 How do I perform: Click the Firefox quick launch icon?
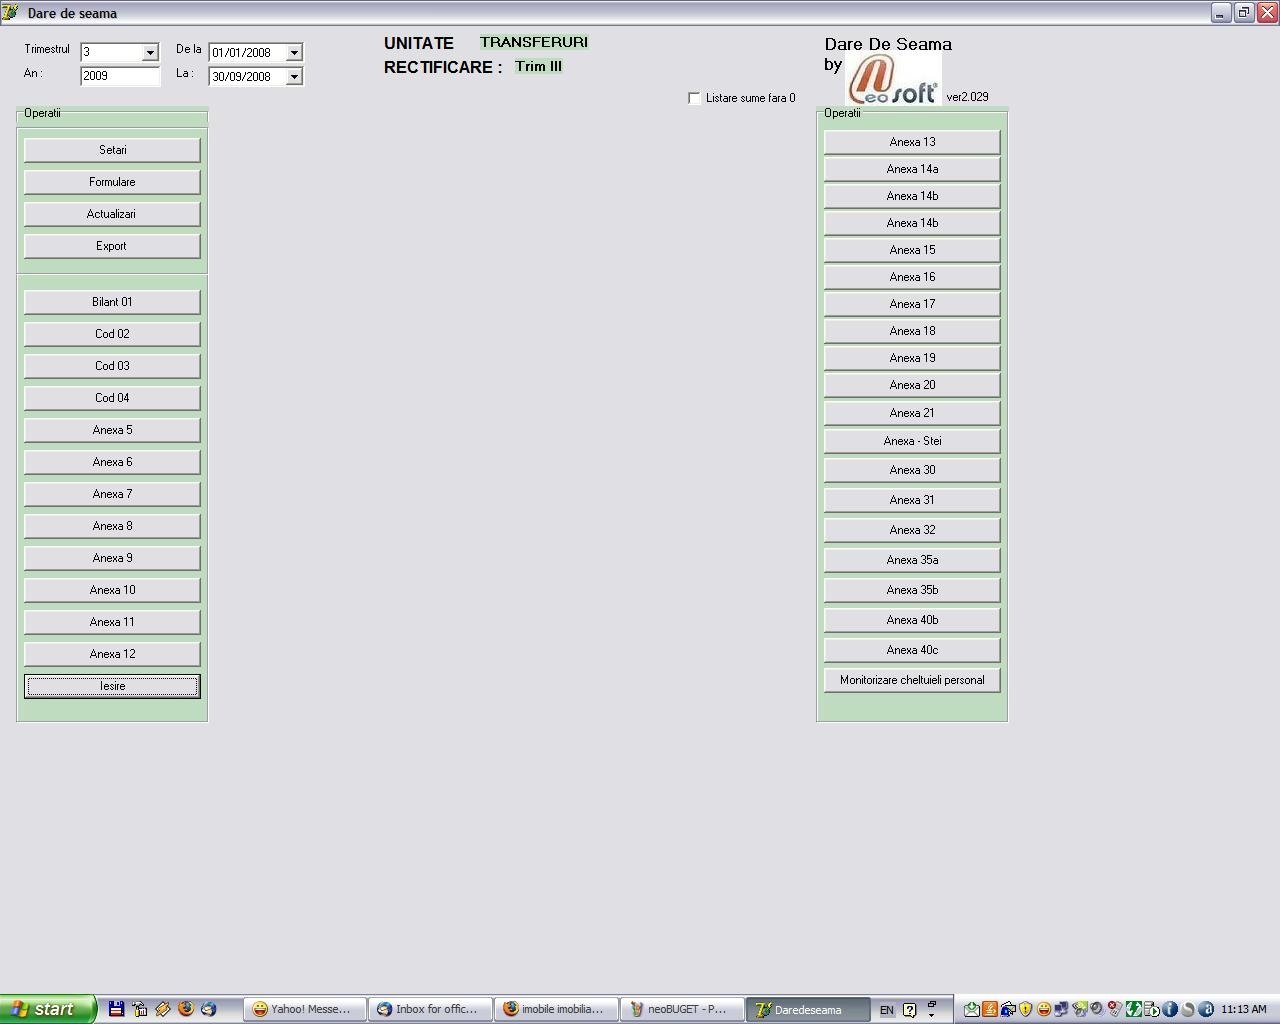pyautogui.click(x=185, y=1009)
